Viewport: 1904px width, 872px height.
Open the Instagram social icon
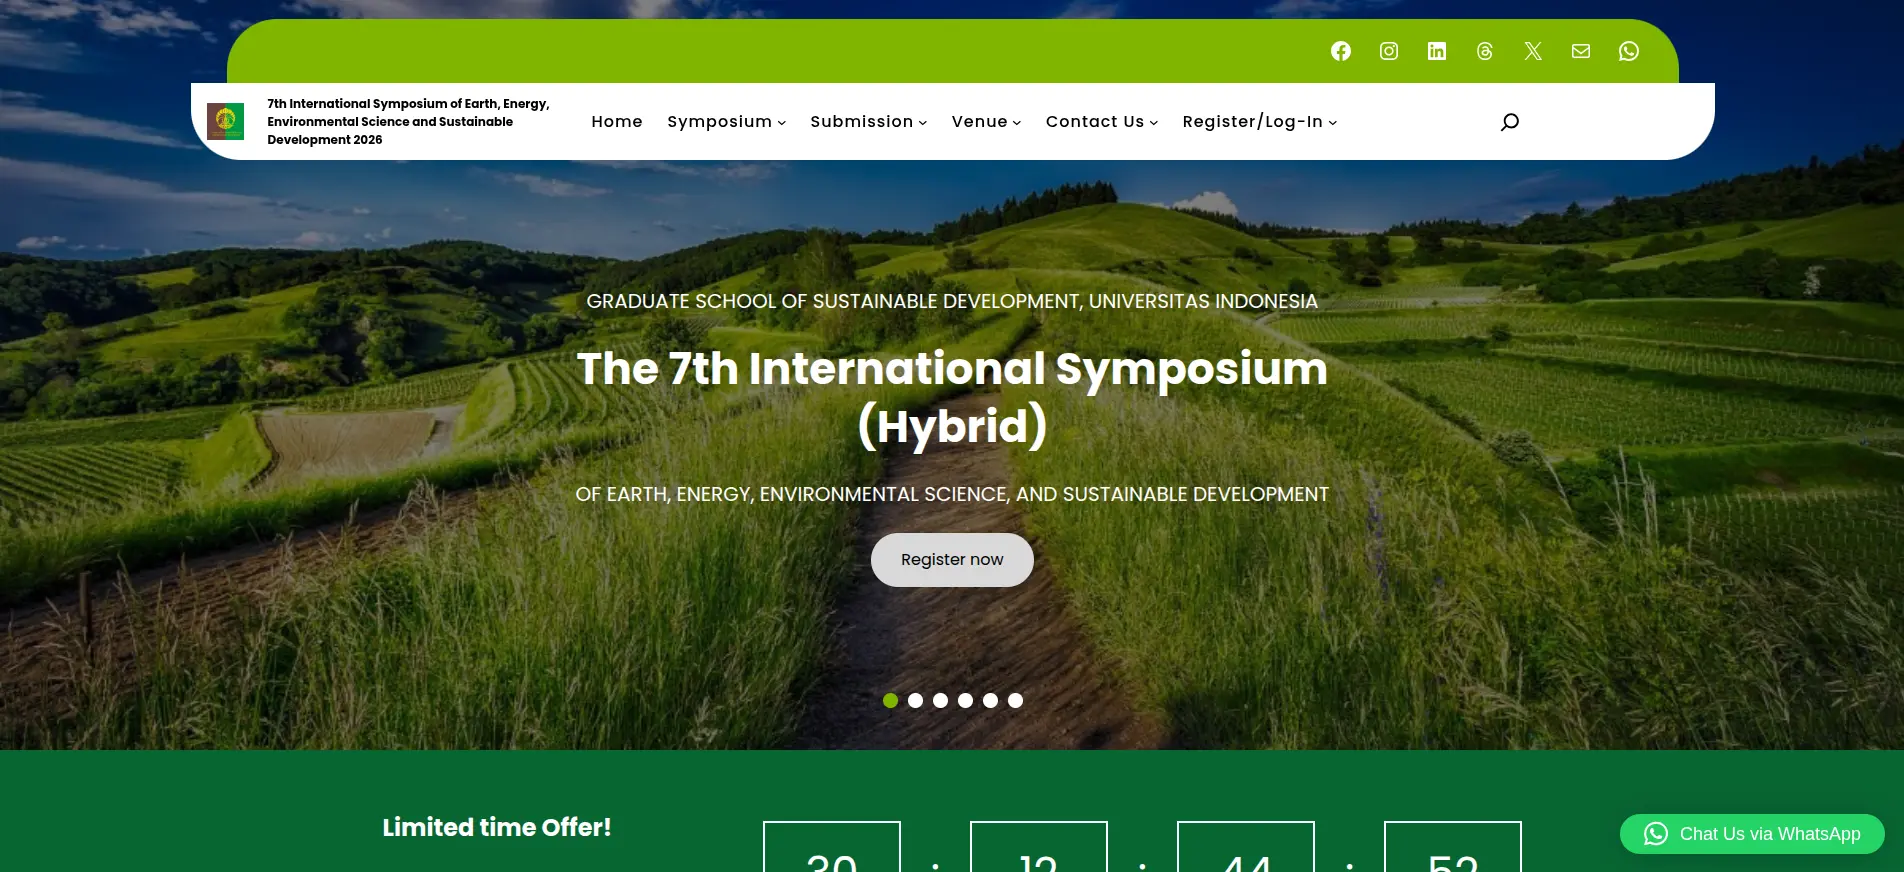[x=1388, y=51]
